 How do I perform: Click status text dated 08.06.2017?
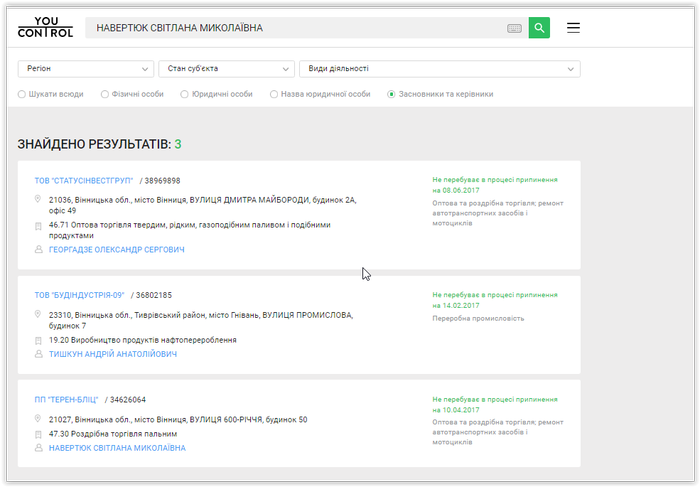point(495,185)
